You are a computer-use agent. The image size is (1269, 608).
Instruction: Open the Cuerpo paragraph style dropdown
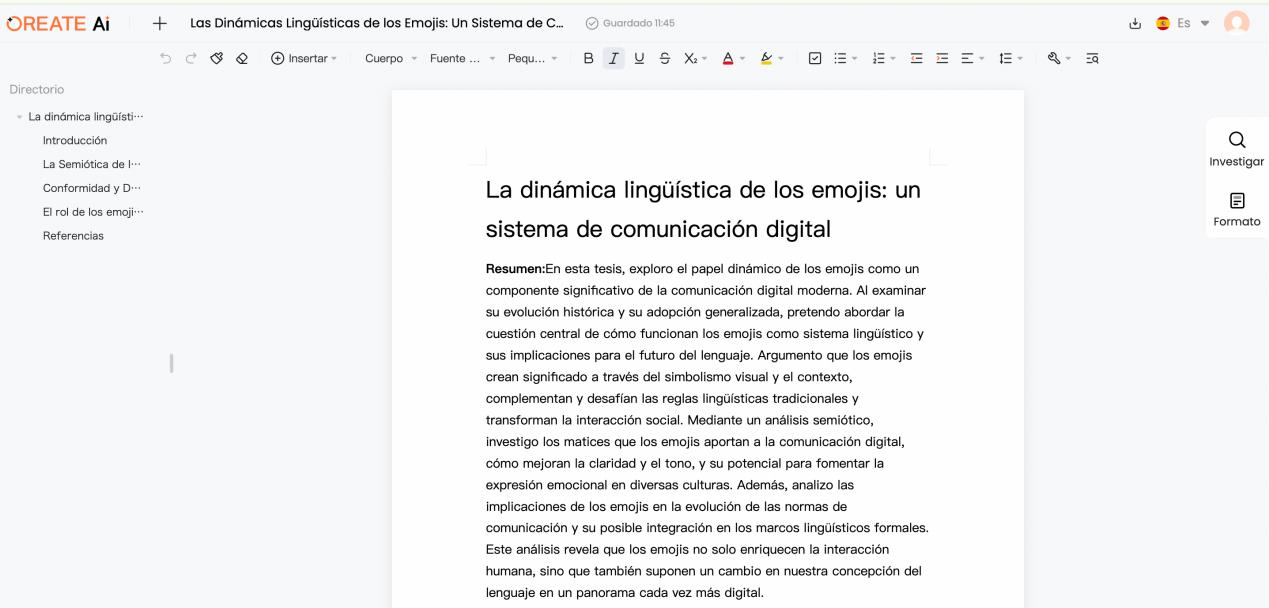pos(390,58)
